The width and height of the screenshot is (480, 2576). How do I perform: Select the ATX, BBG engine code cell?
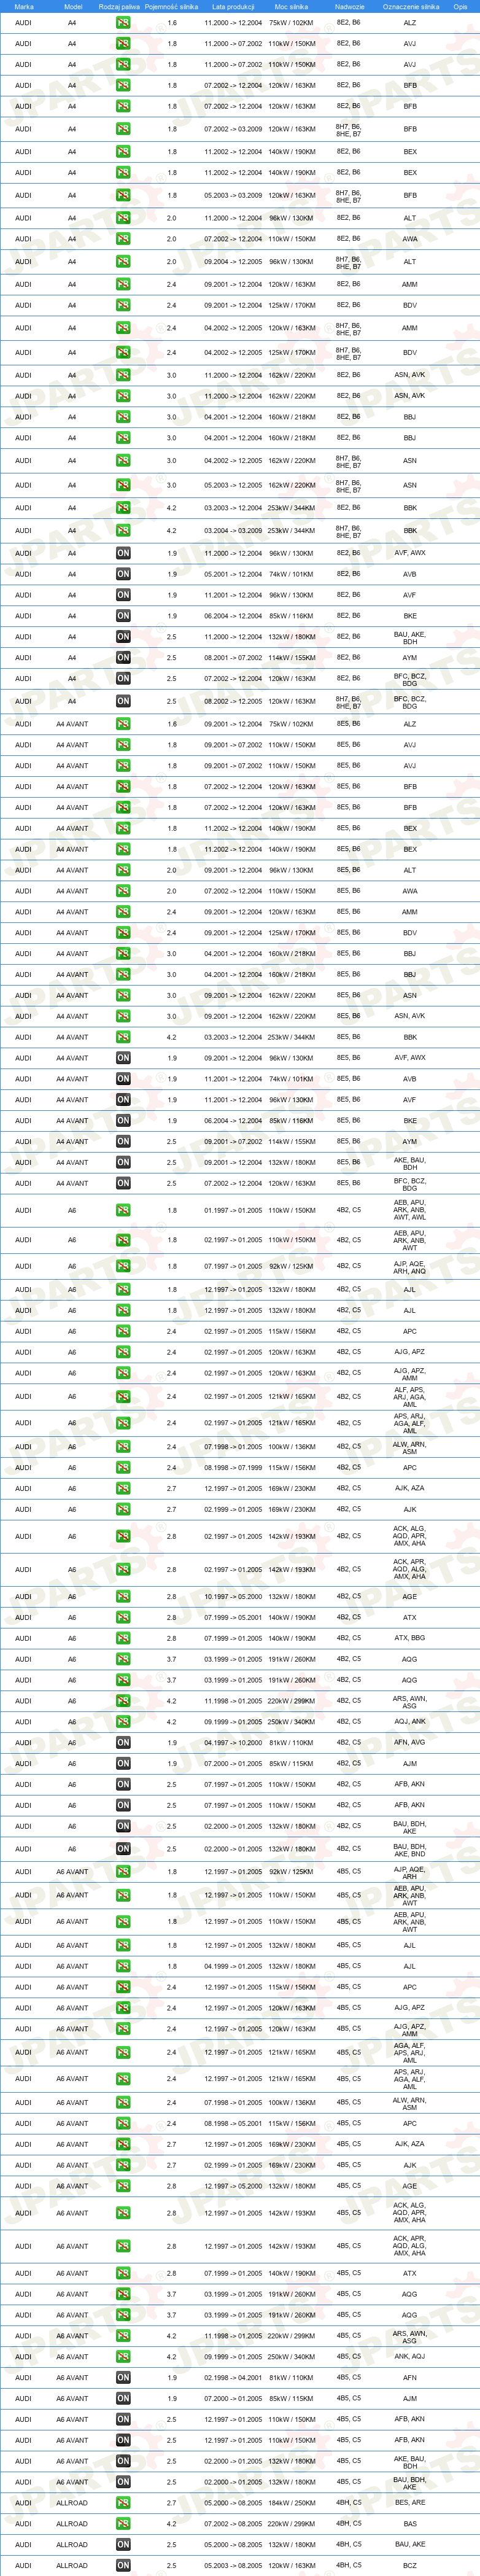click(x=410, y=1639)
